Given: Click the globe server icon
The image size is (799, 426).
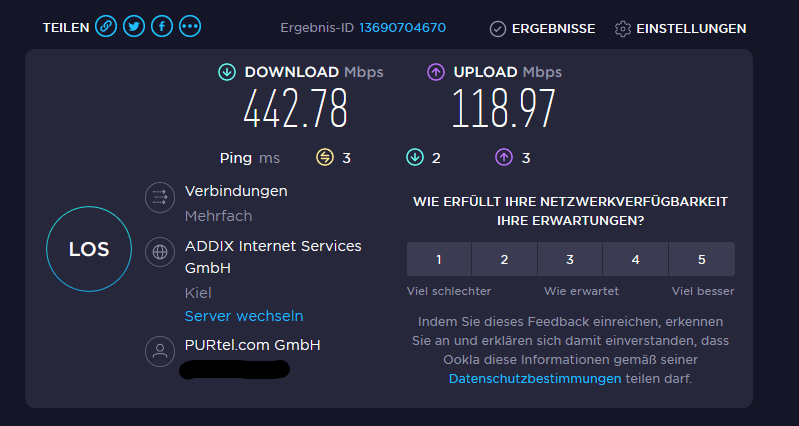Looking at the screenshot, I should 160,252.
